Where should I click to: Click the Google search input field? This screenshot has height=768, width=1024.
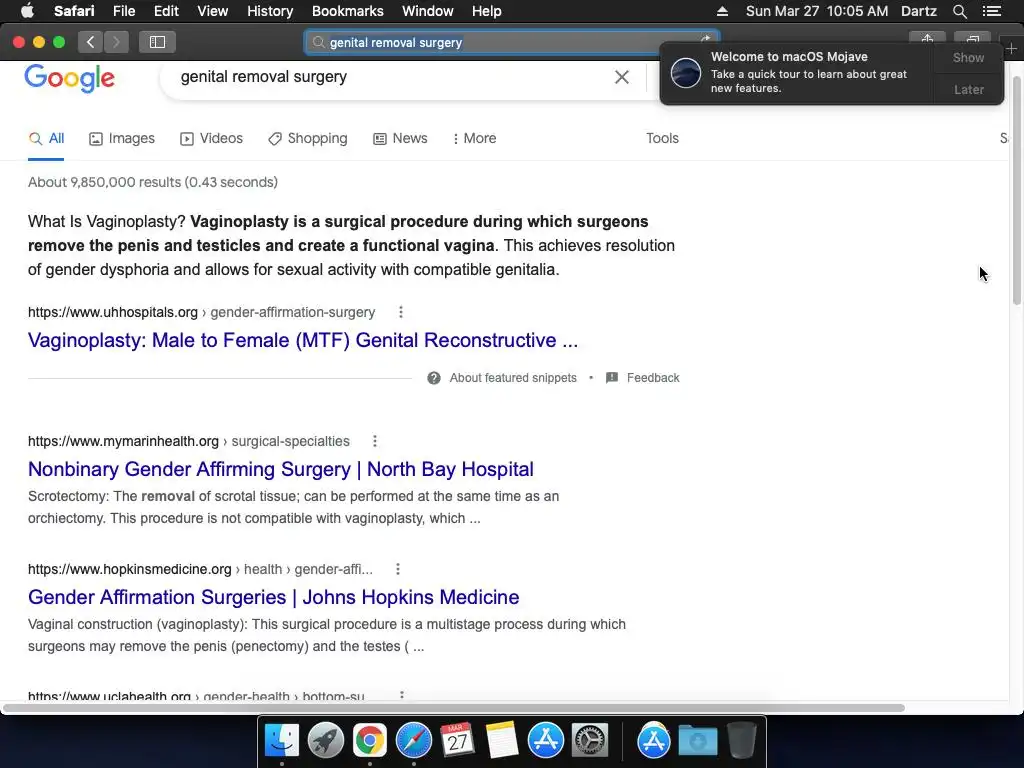[392, 77]
